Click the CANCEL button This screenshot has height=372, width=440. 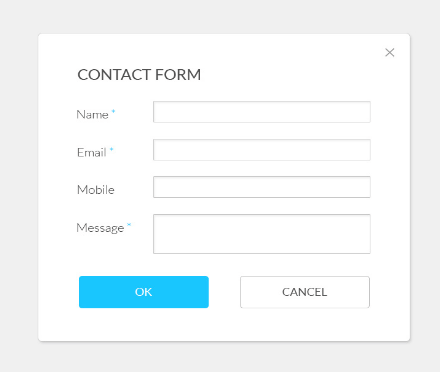pos(305,292)
